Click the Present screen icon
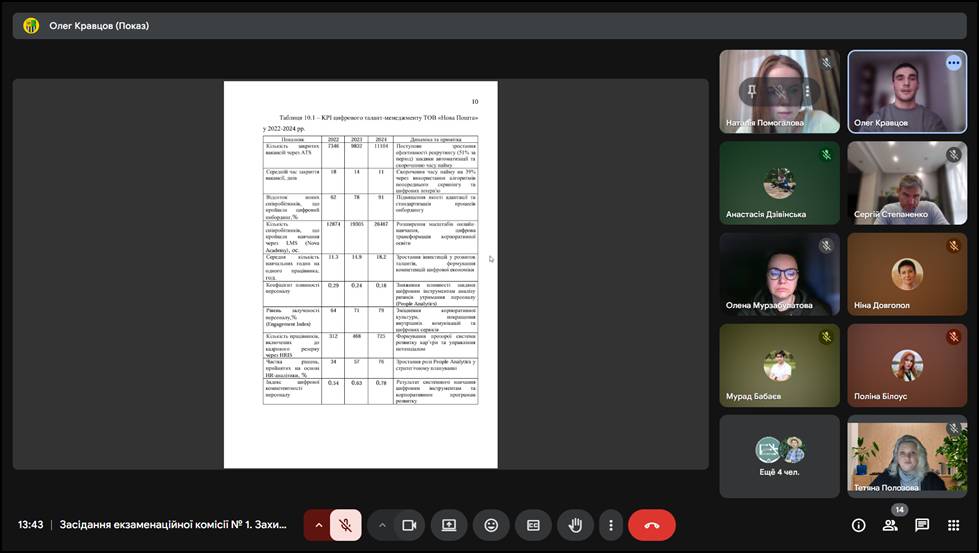The width and height of the screenshot is (979, 553). point(449,525)
